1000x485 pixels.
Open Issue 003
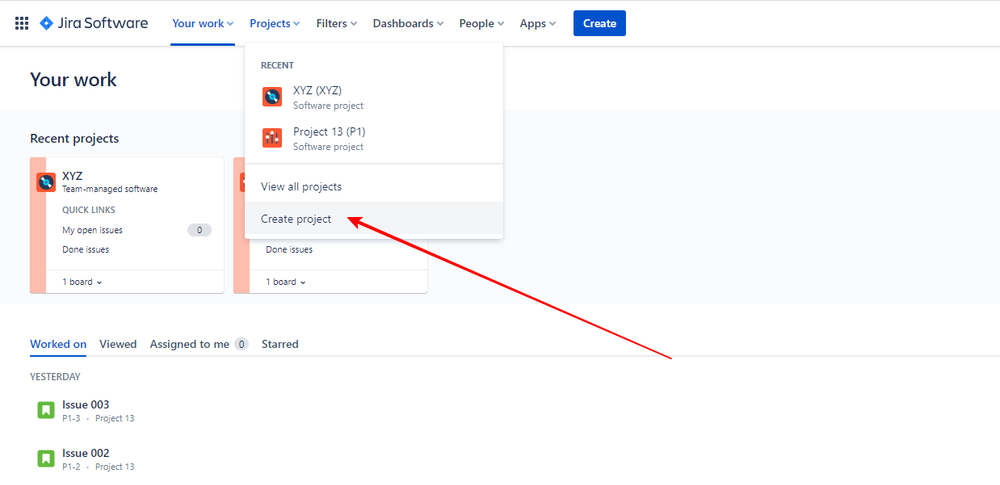click(x=85, y=405)
